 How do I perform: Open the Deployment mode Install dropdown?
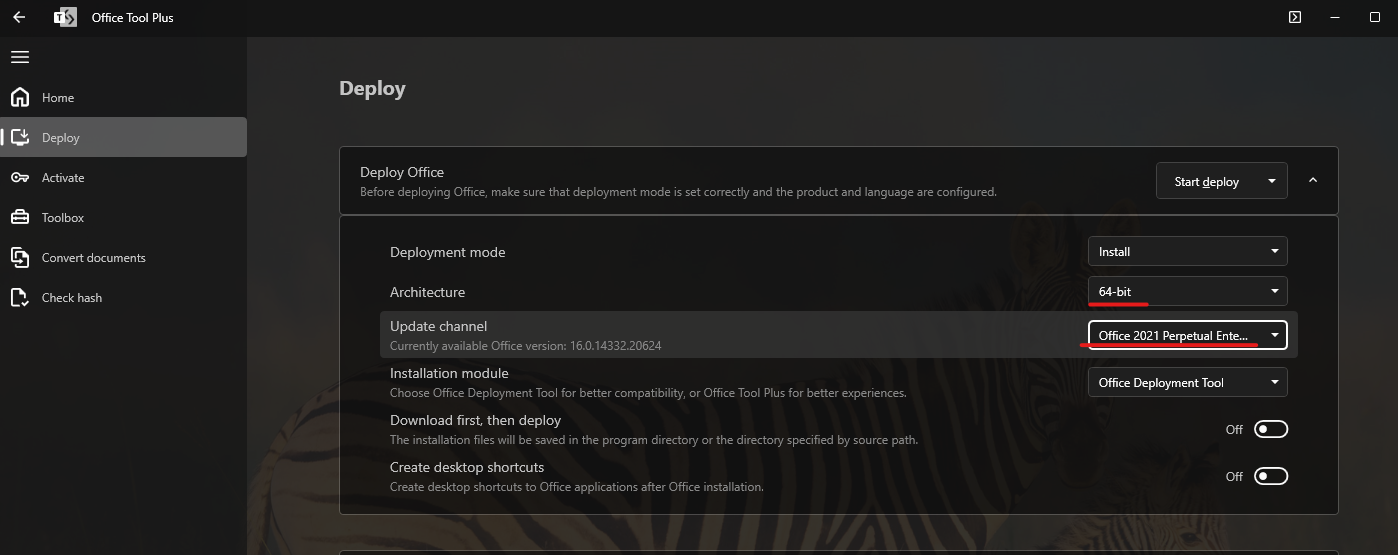point(1187,252)
